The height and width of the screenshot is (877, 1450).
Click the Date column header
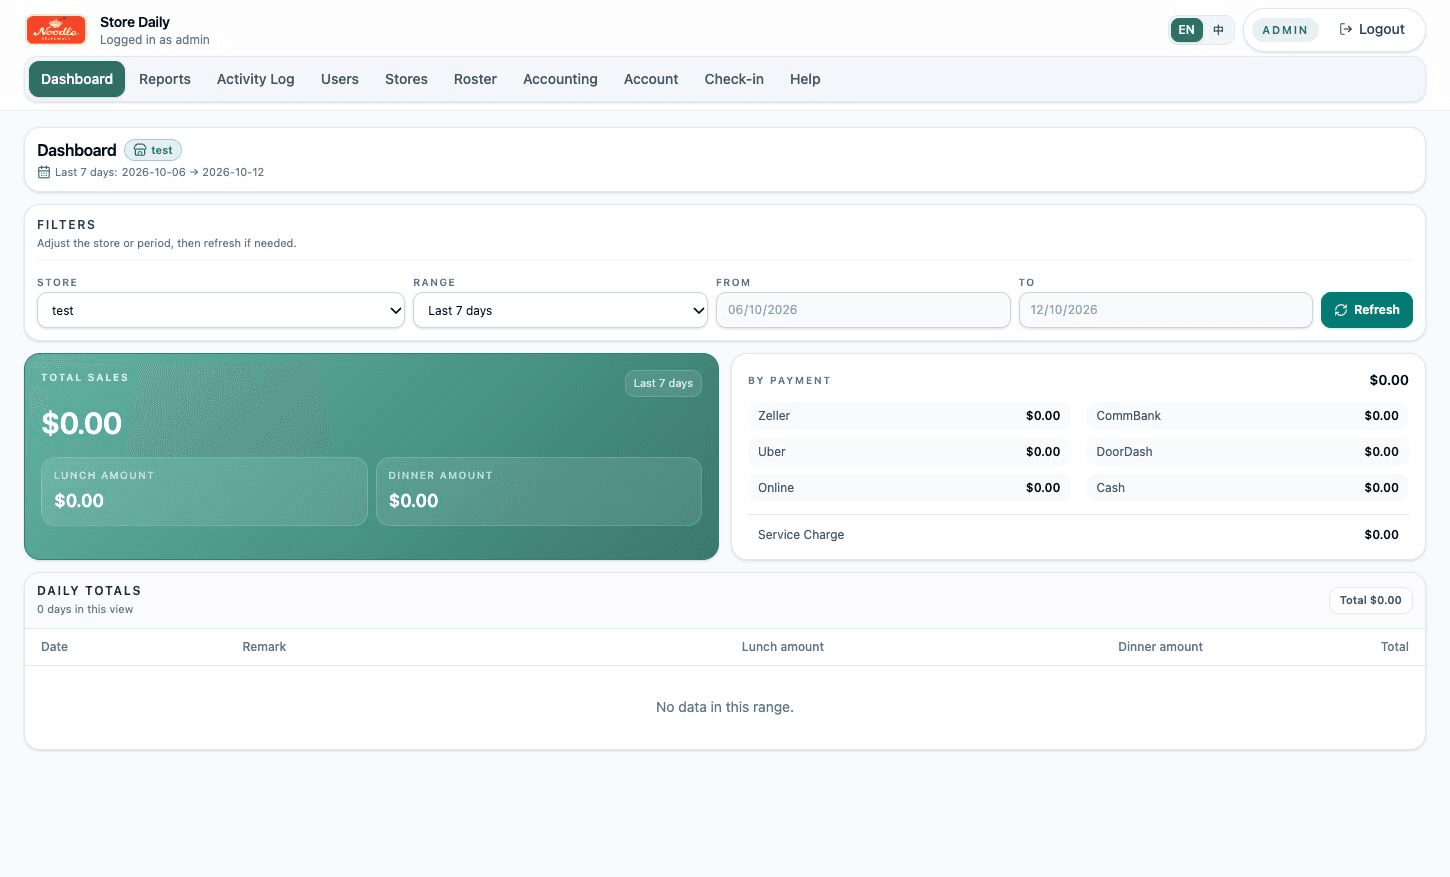[x=55, y=647]
